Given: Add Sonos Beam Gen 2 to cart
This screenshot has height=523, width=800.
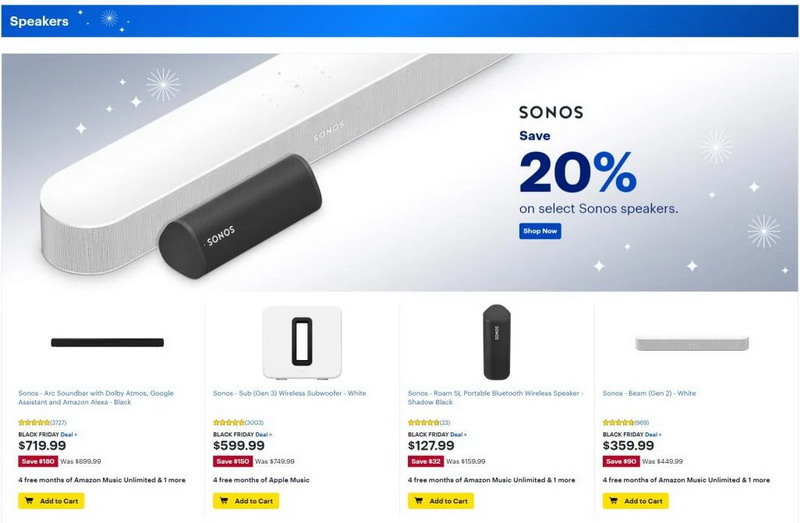Looking at the screenshot, I should pos(636,501).
